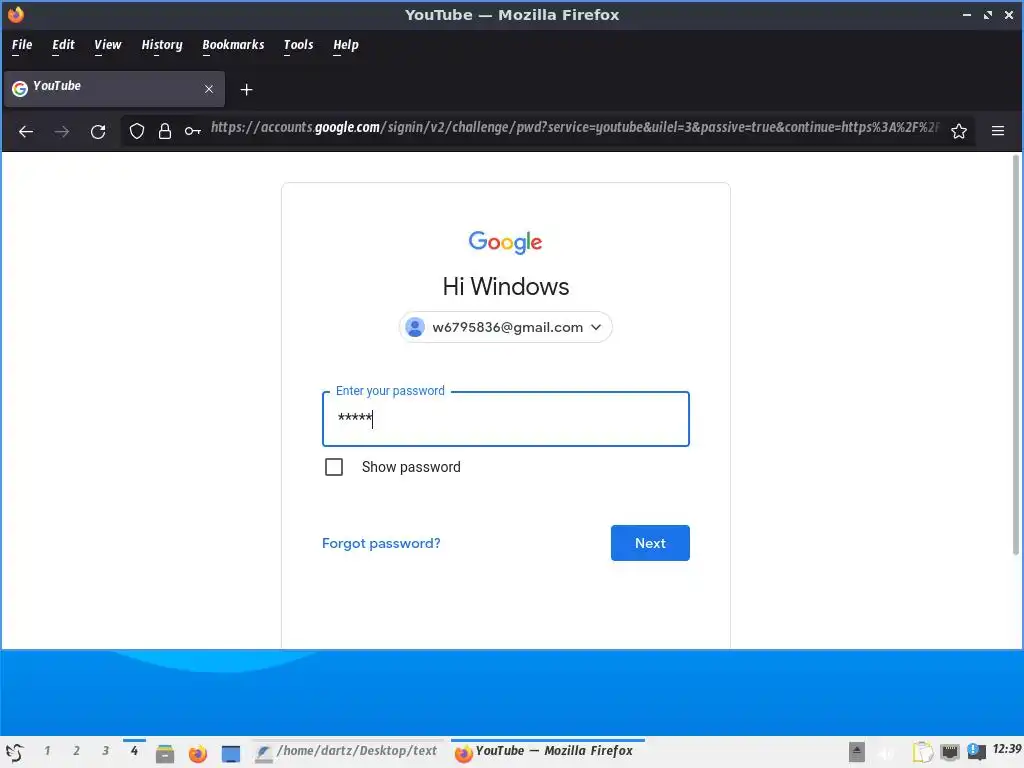Launch Firefox from taskbar quick launcher
Viewport: 1024px width, 768px height.
tap(197, 754)
